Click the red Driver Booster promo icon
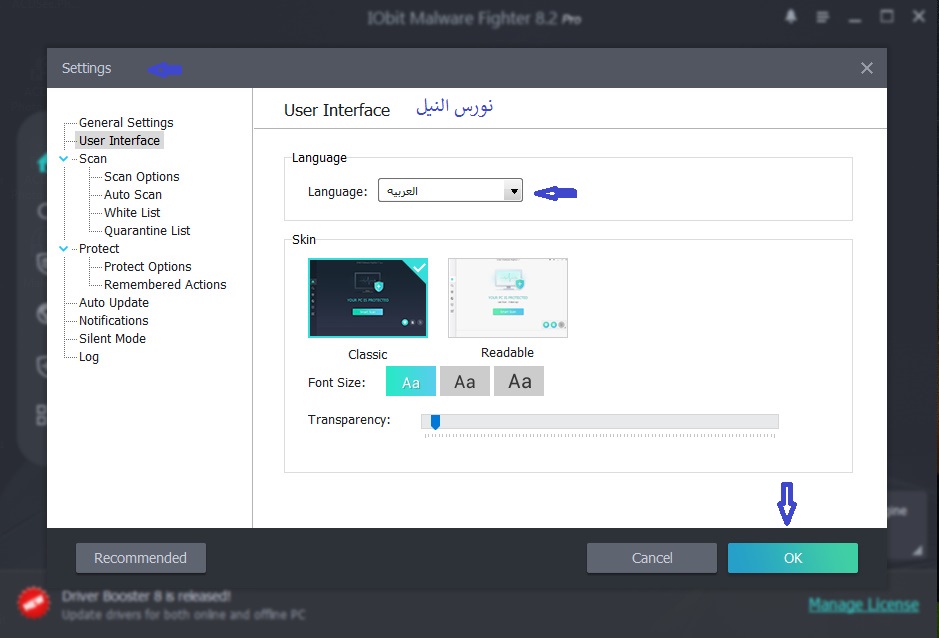Screen dimensions: 939x638 34,601
